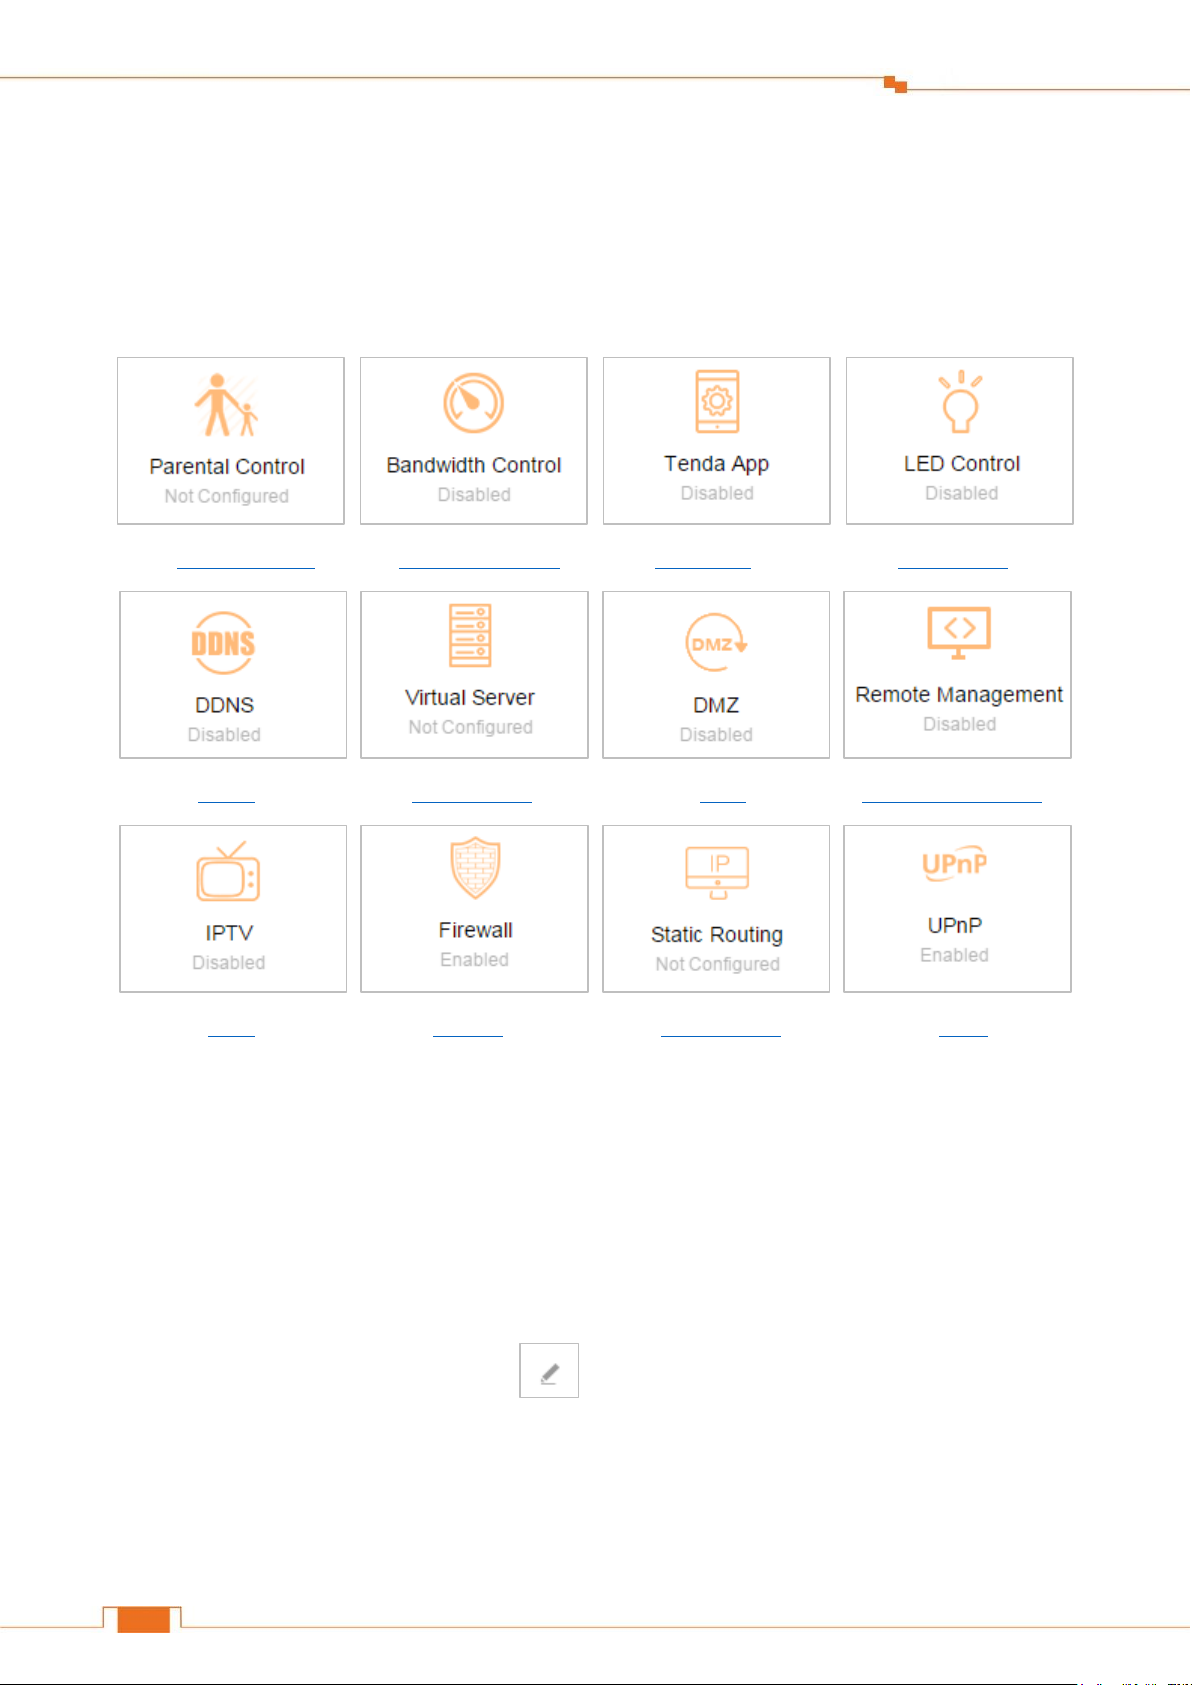1192x1685 pixels.
Task: Click the "Remote Management" tile label
Action: coord(959,694)
